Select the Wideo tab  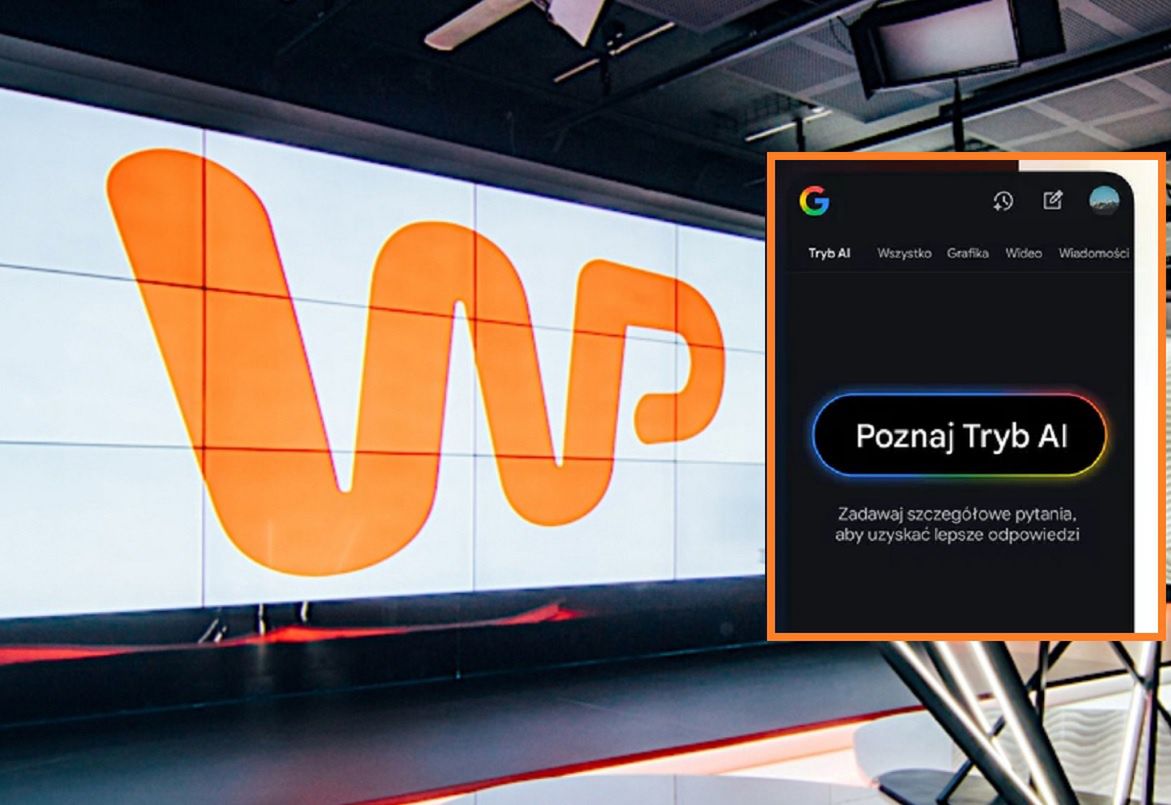(x=1022, y=254)
